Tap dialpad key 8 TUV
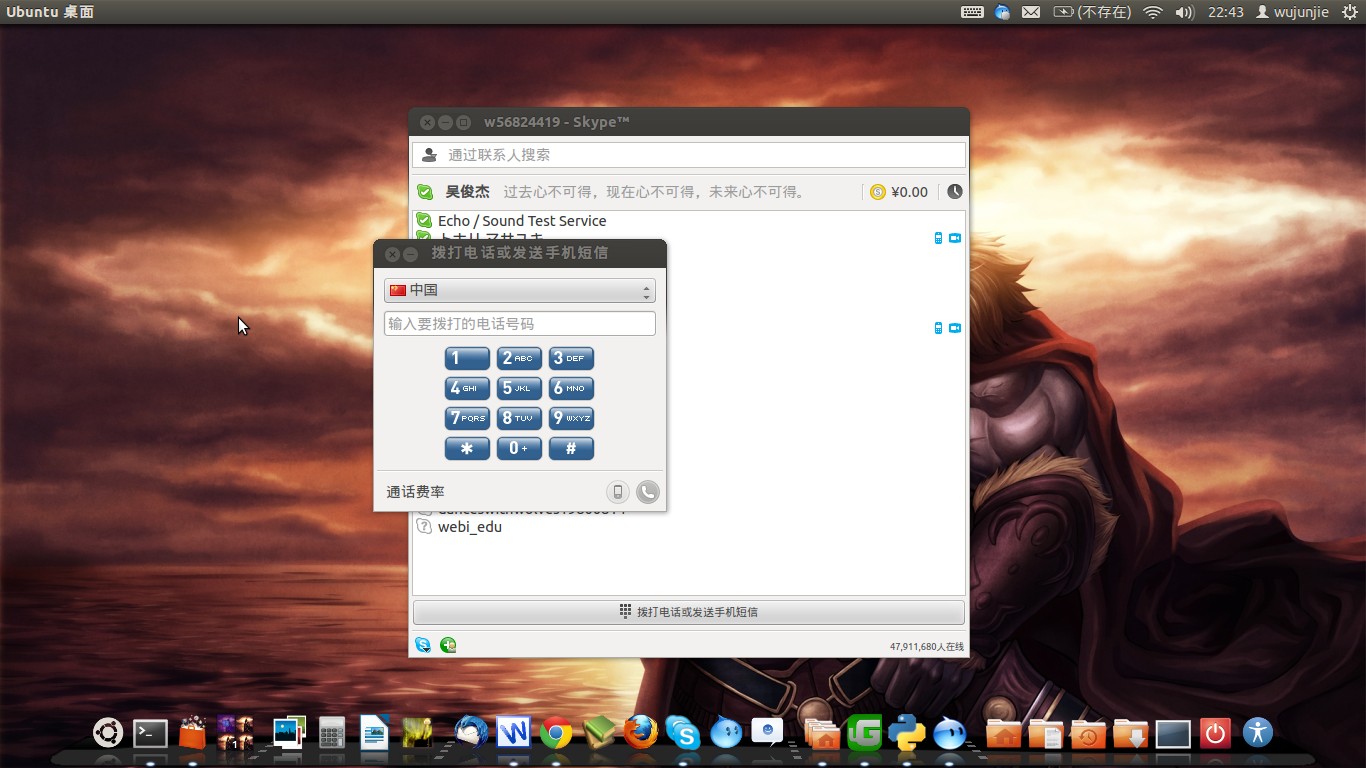 (x=519, y=418)
